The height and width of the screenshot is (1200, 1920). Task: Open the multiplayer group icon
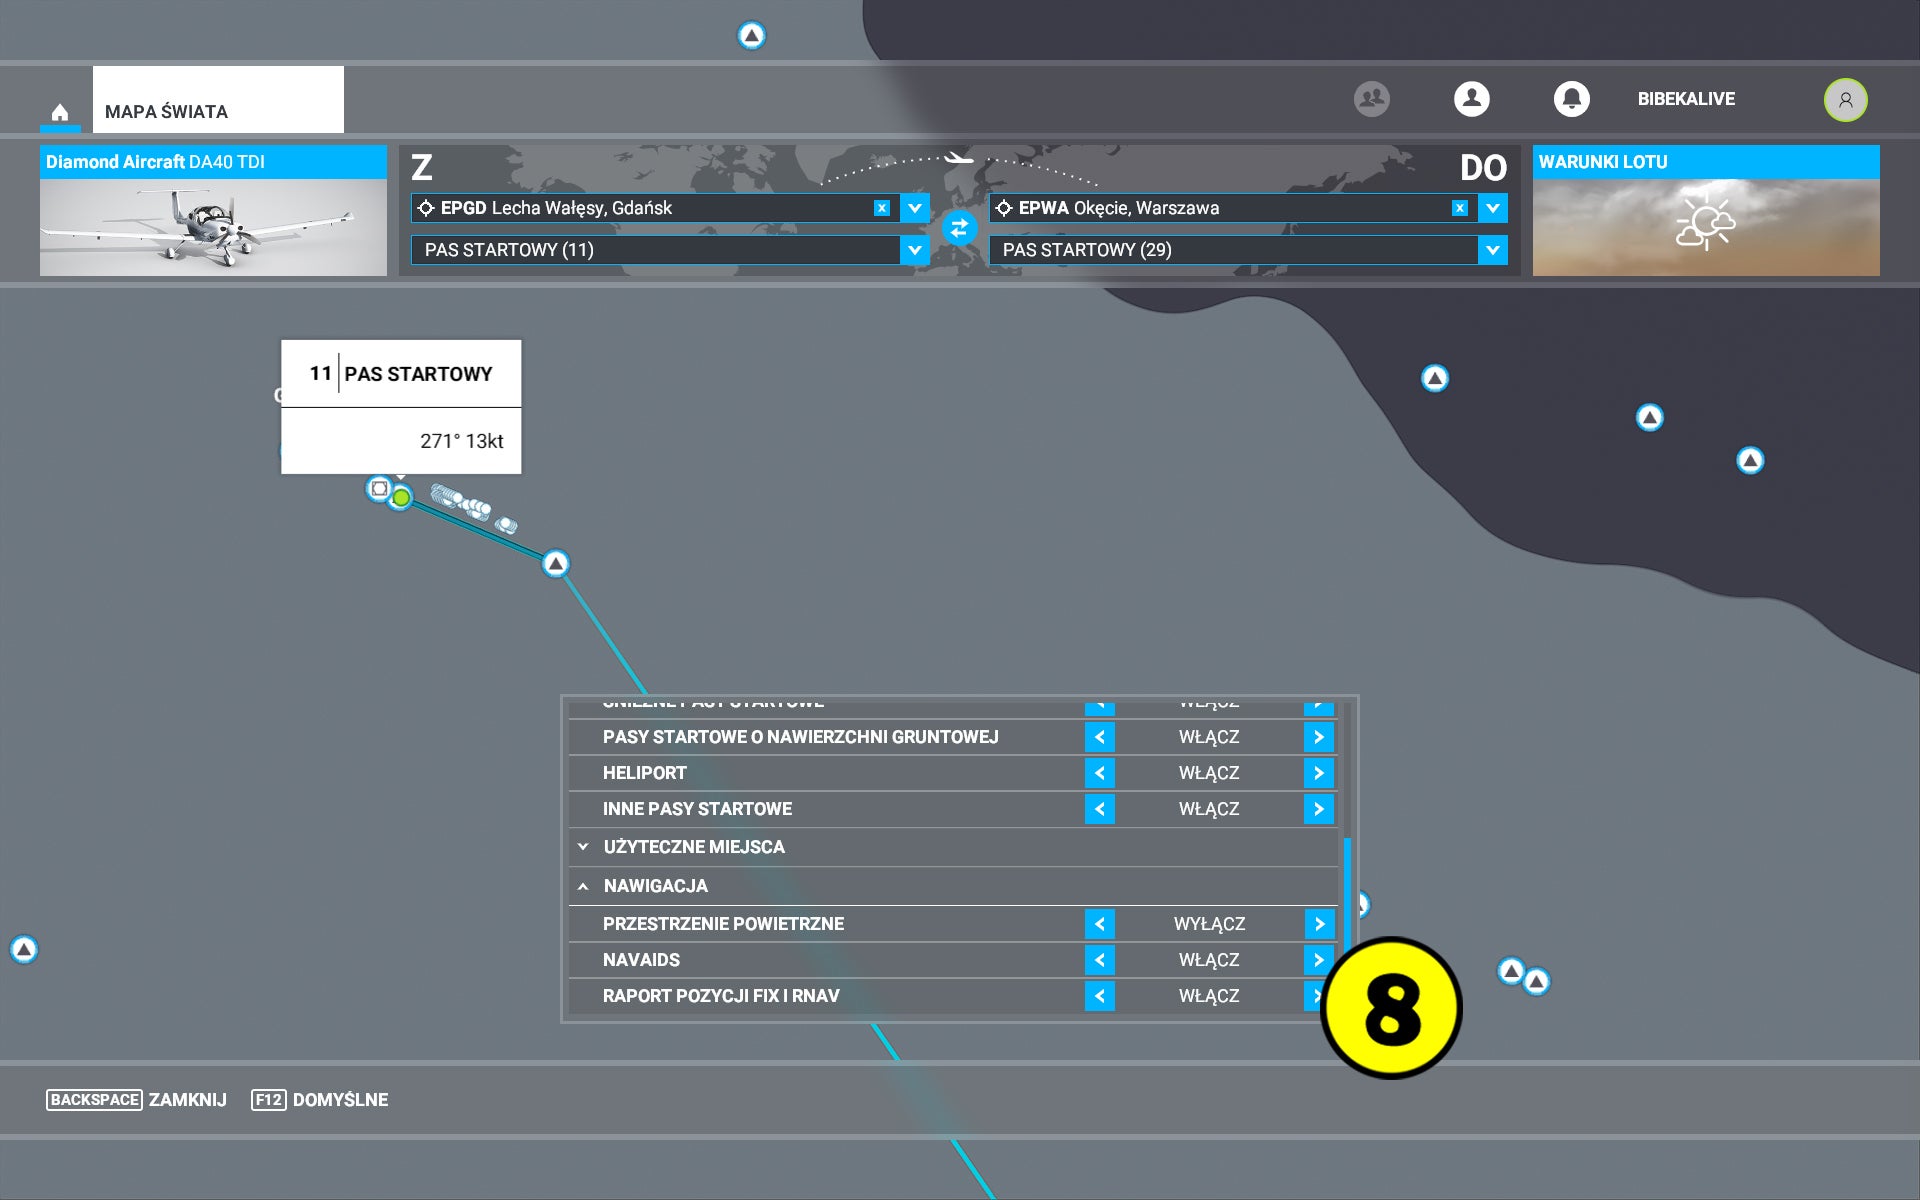1372,99
